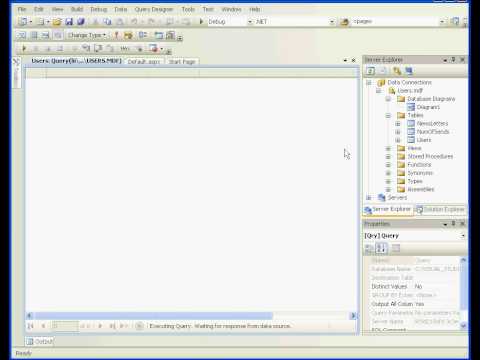Click the Add New Derived Table icon
This screenshot has width=480, height=360.
pyautogui.click(x=170, y=35)
